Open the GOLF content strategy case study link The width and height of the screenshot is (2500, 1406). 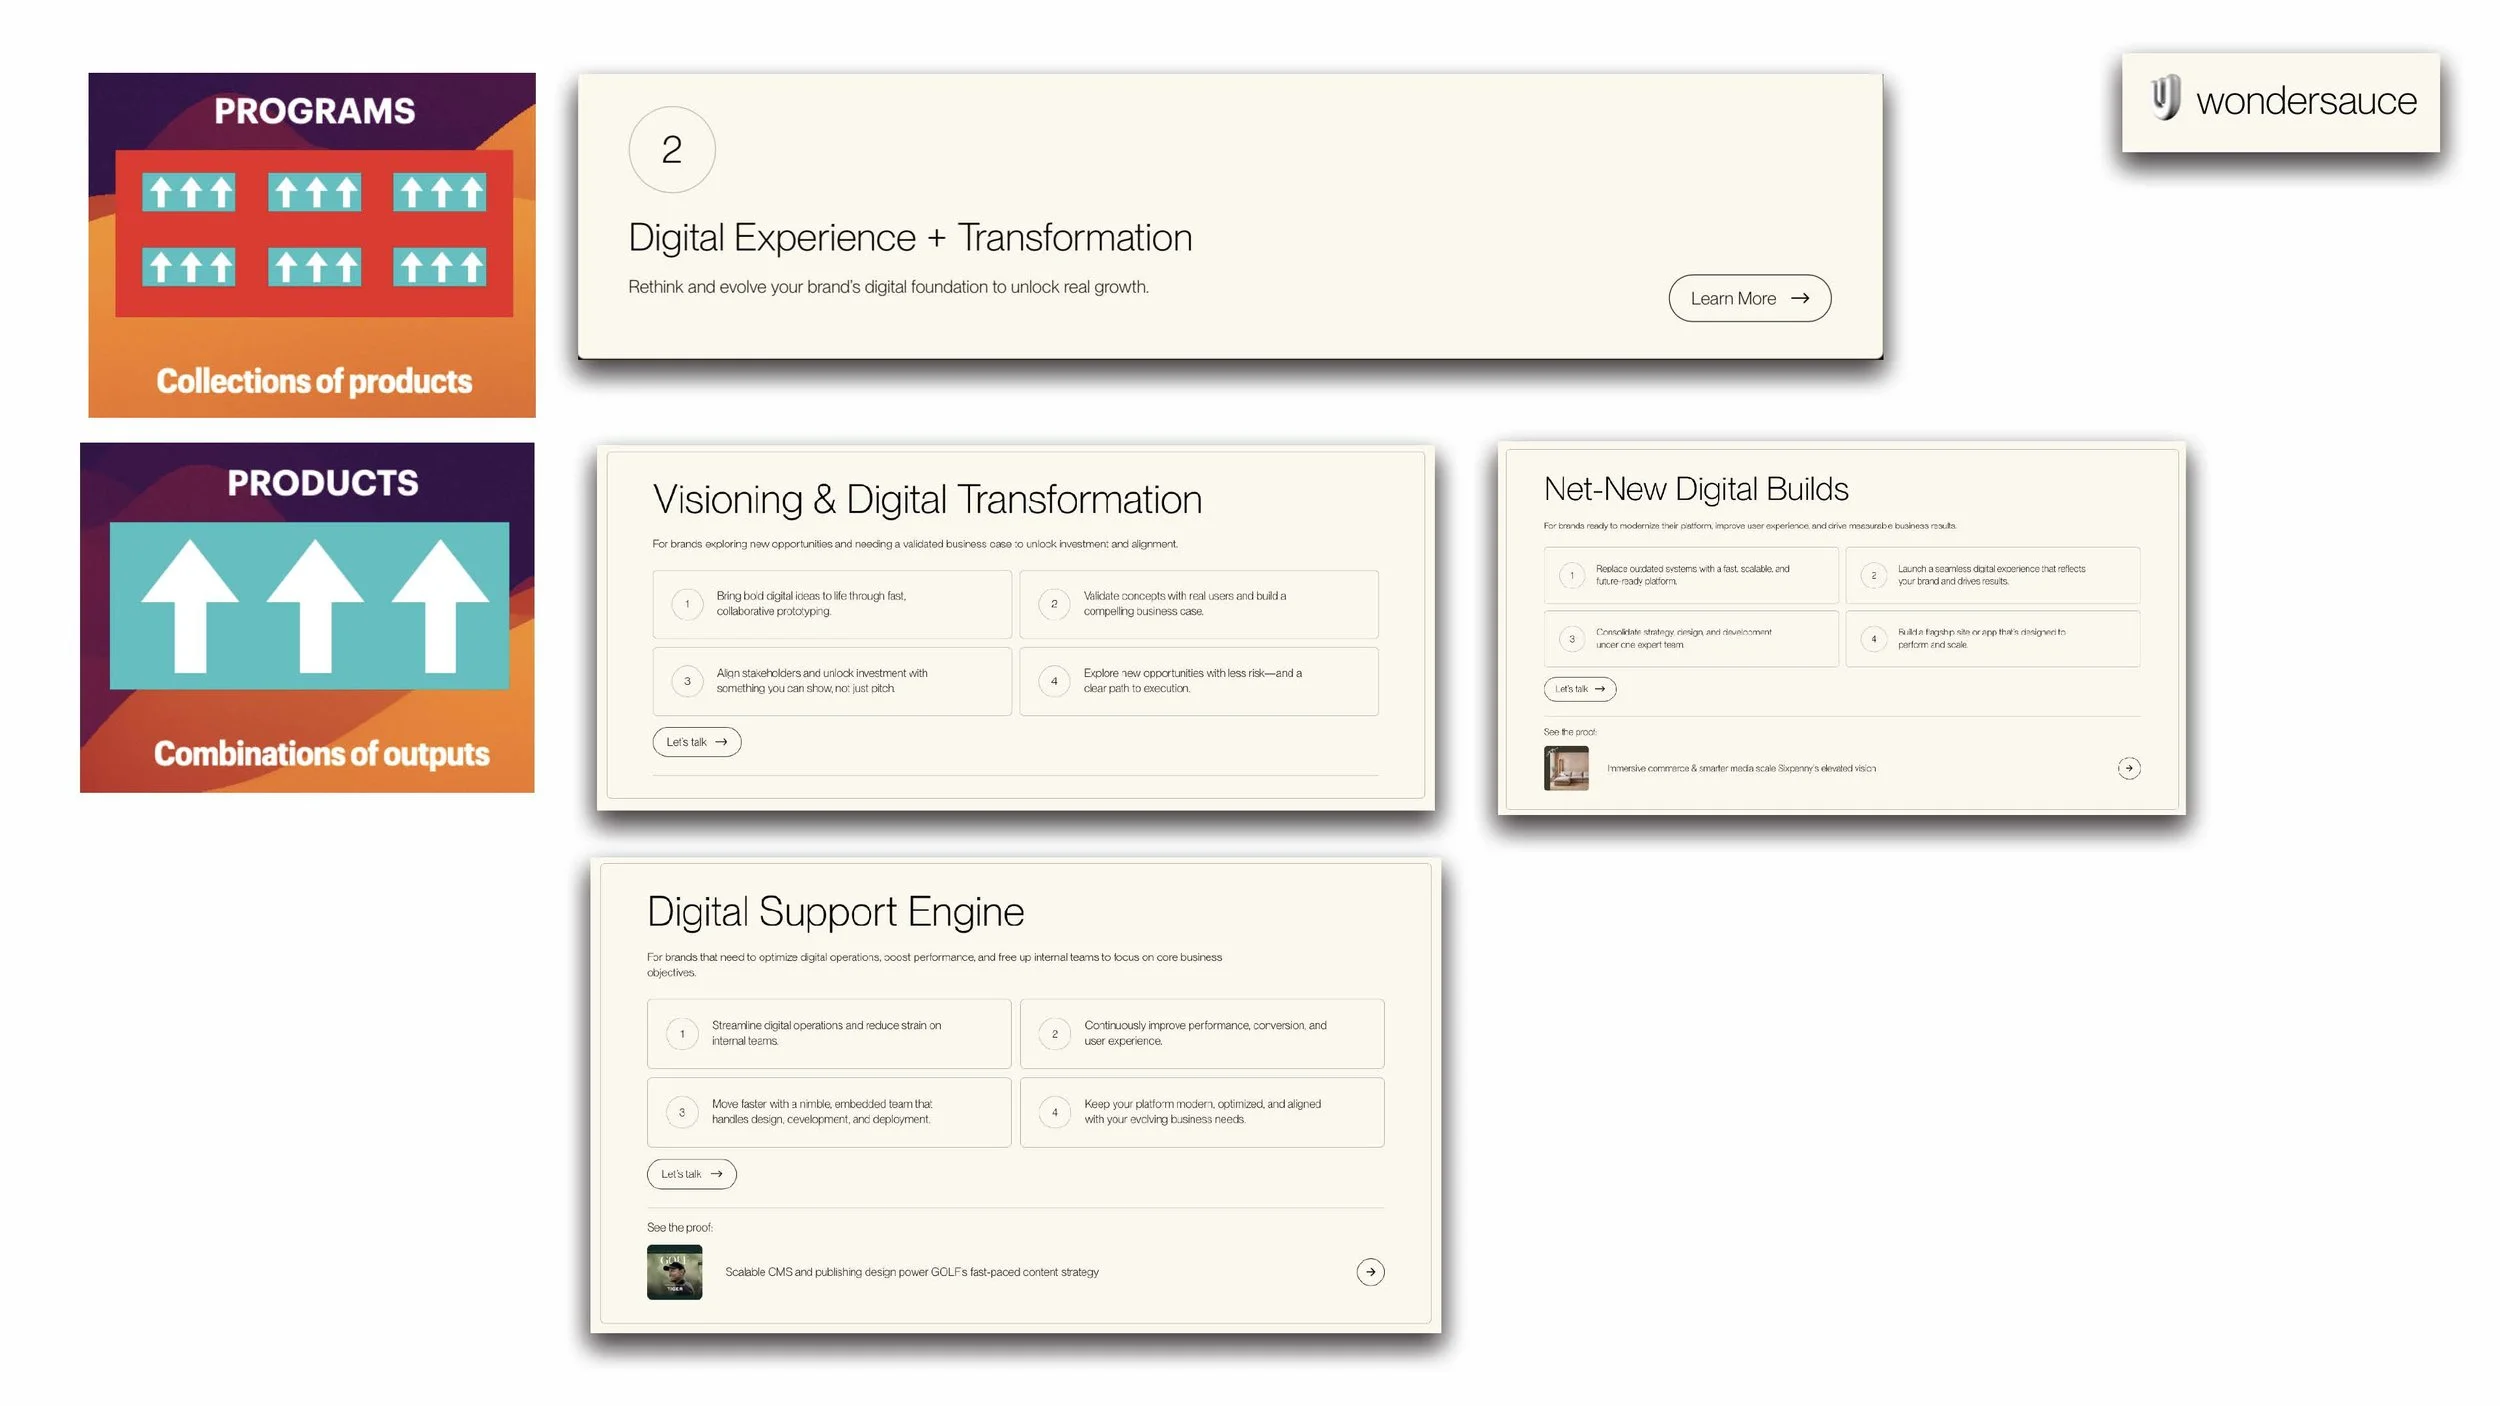(912, 1272)
